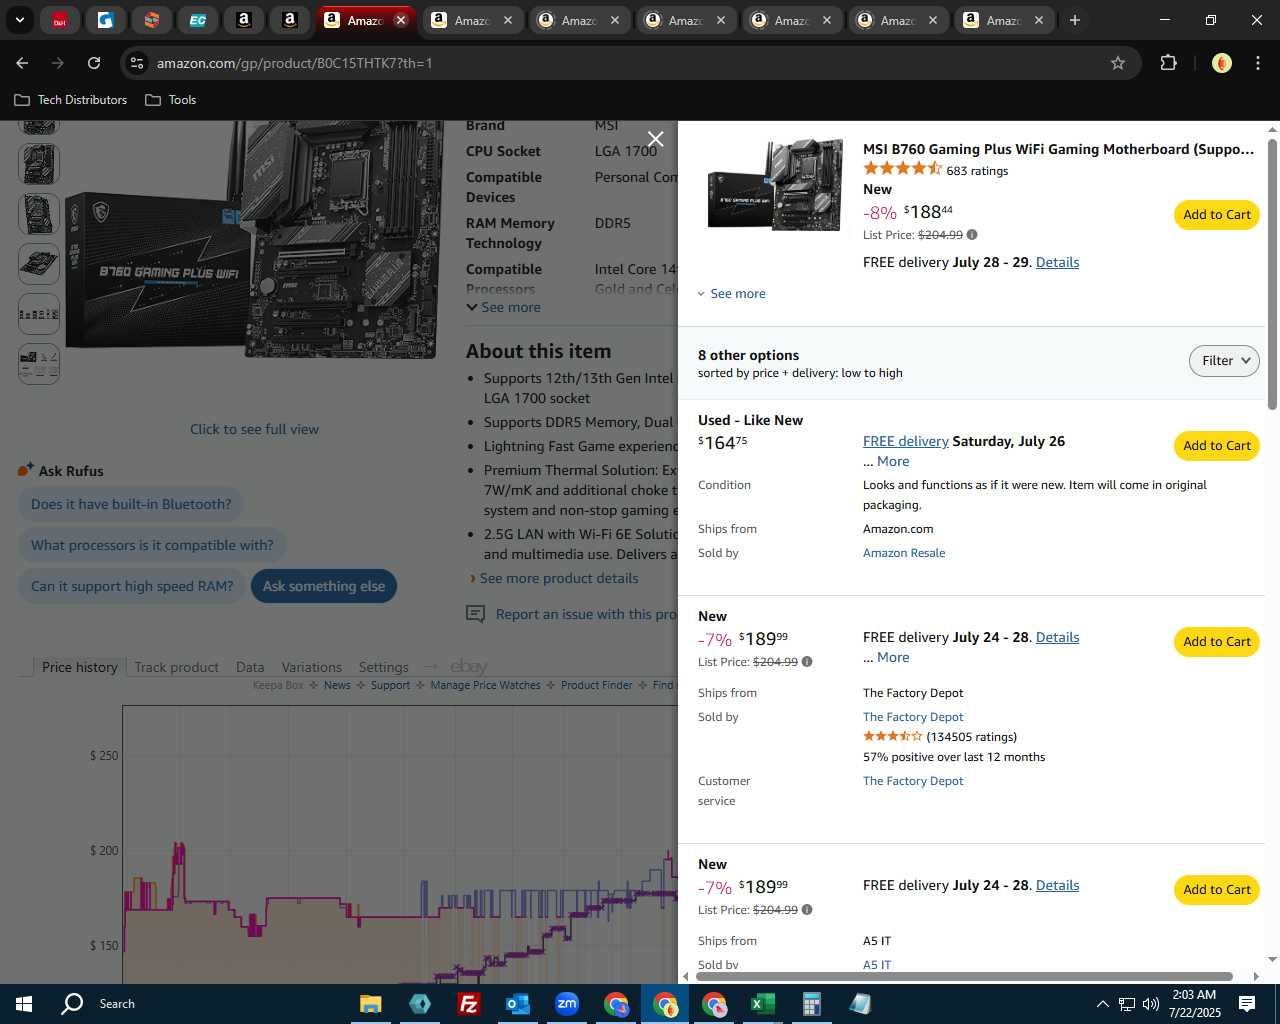Open the 683 ratings star rating
The height and width of the screenshot is (1024, 1280).
point(902,169)
